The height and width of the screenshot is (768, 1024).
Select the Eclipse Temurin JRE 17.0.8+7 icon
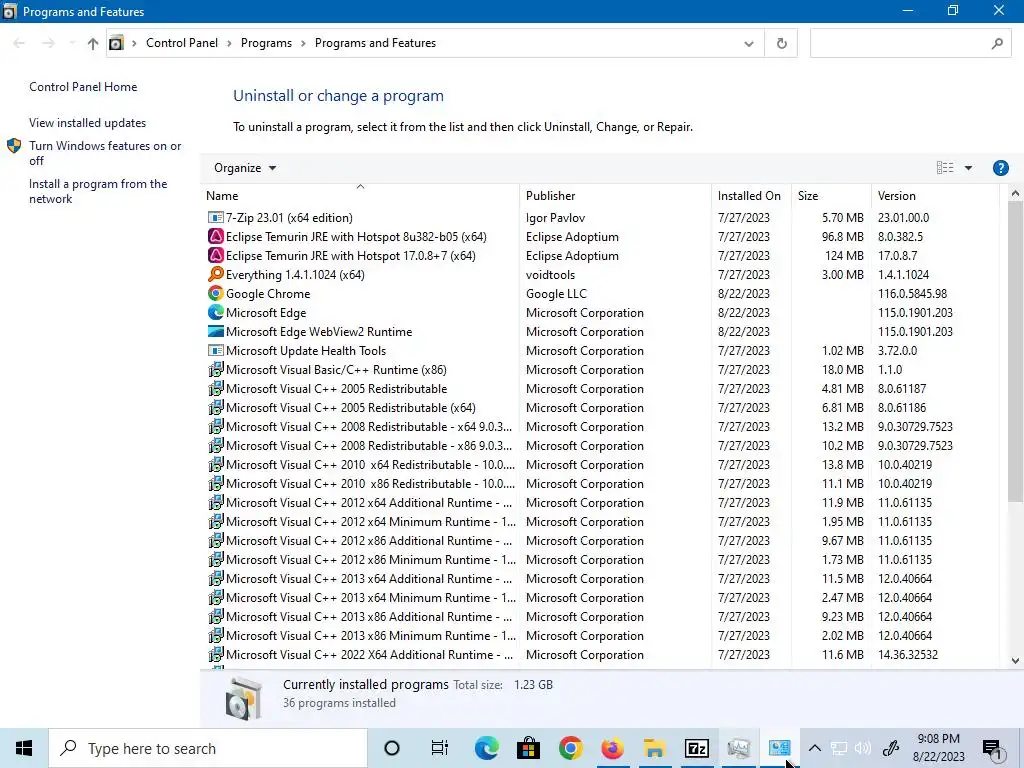[x=216, y=255]
